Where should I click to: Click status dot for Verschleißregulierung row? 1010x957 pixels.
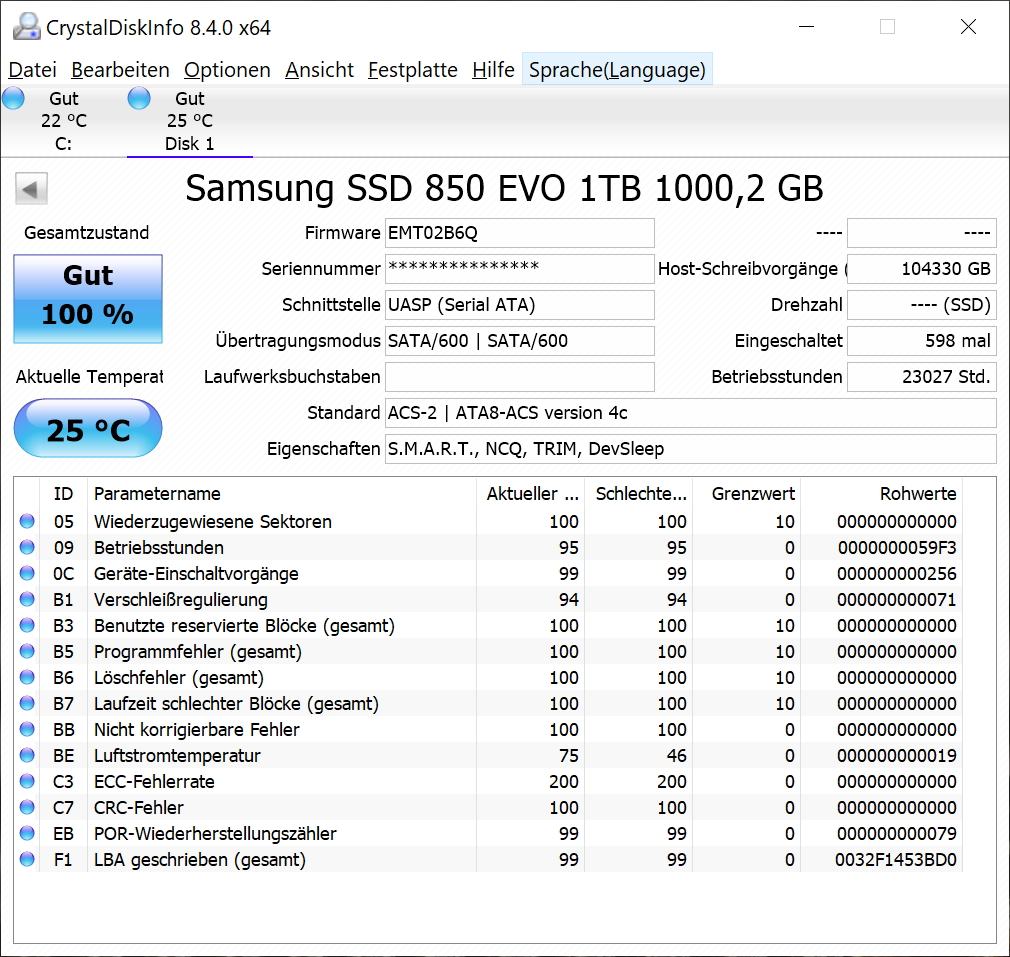coord(27,599)
